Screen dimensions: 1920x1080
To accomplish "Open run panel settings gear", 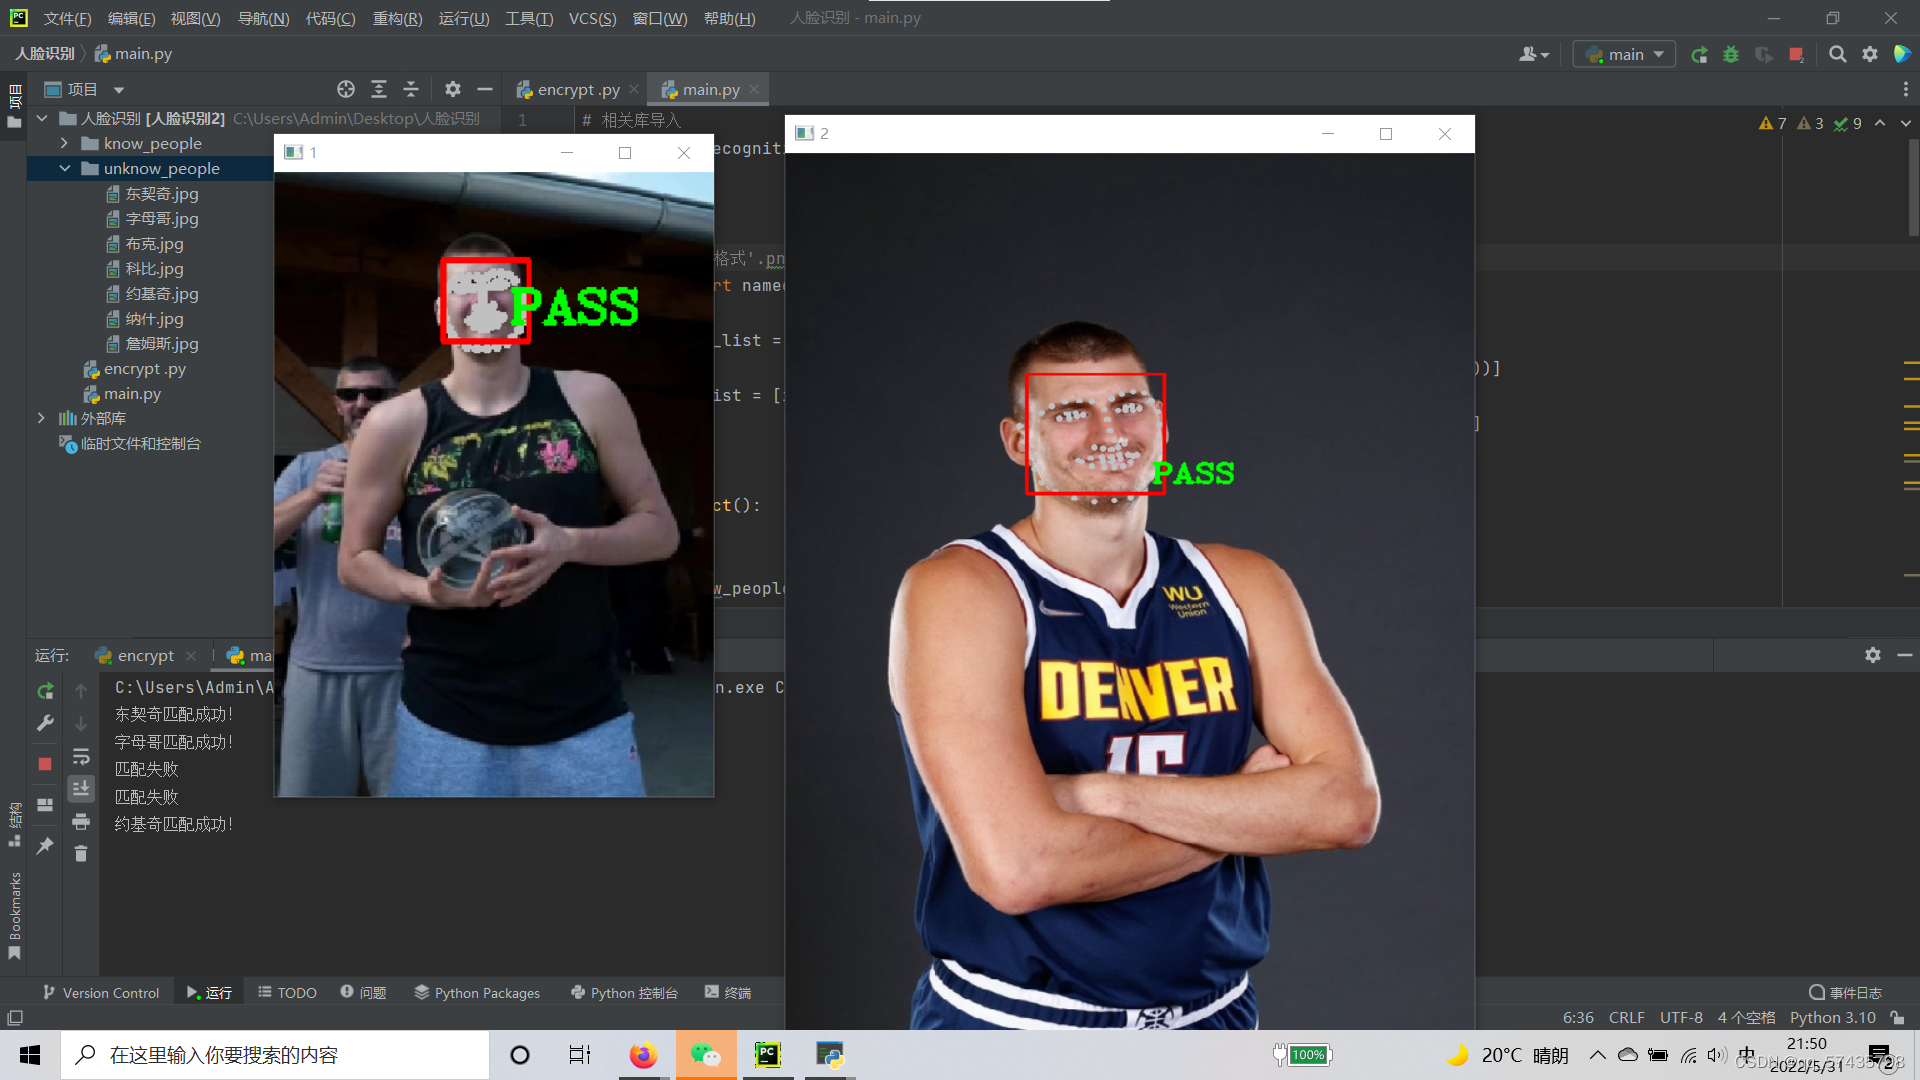I will pyautogui.click(x=1873, y=655).
